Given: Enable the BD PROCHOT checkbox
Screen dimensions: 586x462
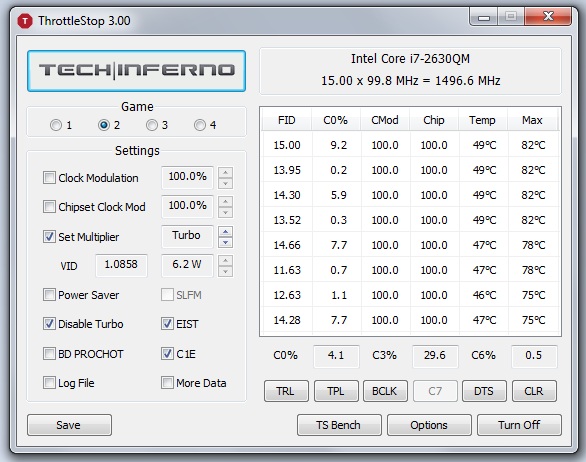Looking at the screenshot, I should 49,353.
